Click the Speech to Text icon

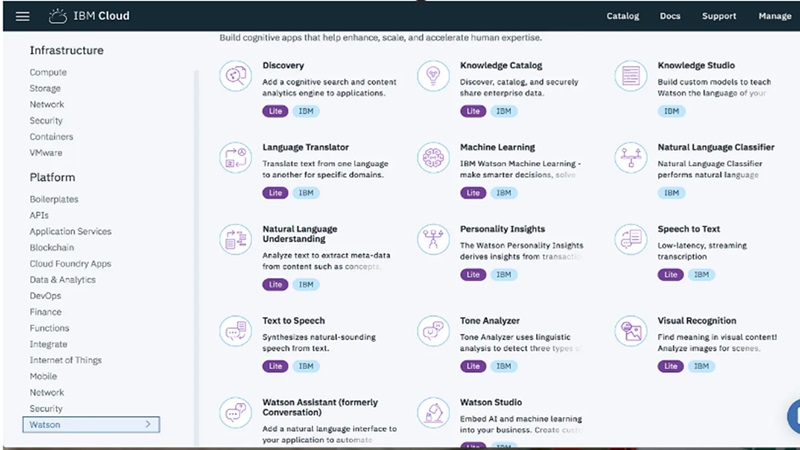coord(631,240)
